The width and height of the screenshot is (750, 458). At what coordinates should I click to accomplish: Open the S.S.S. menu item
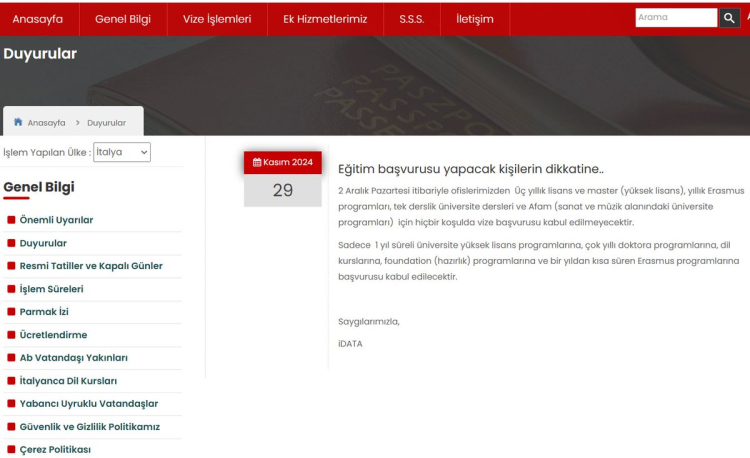(x=412, y=19)
